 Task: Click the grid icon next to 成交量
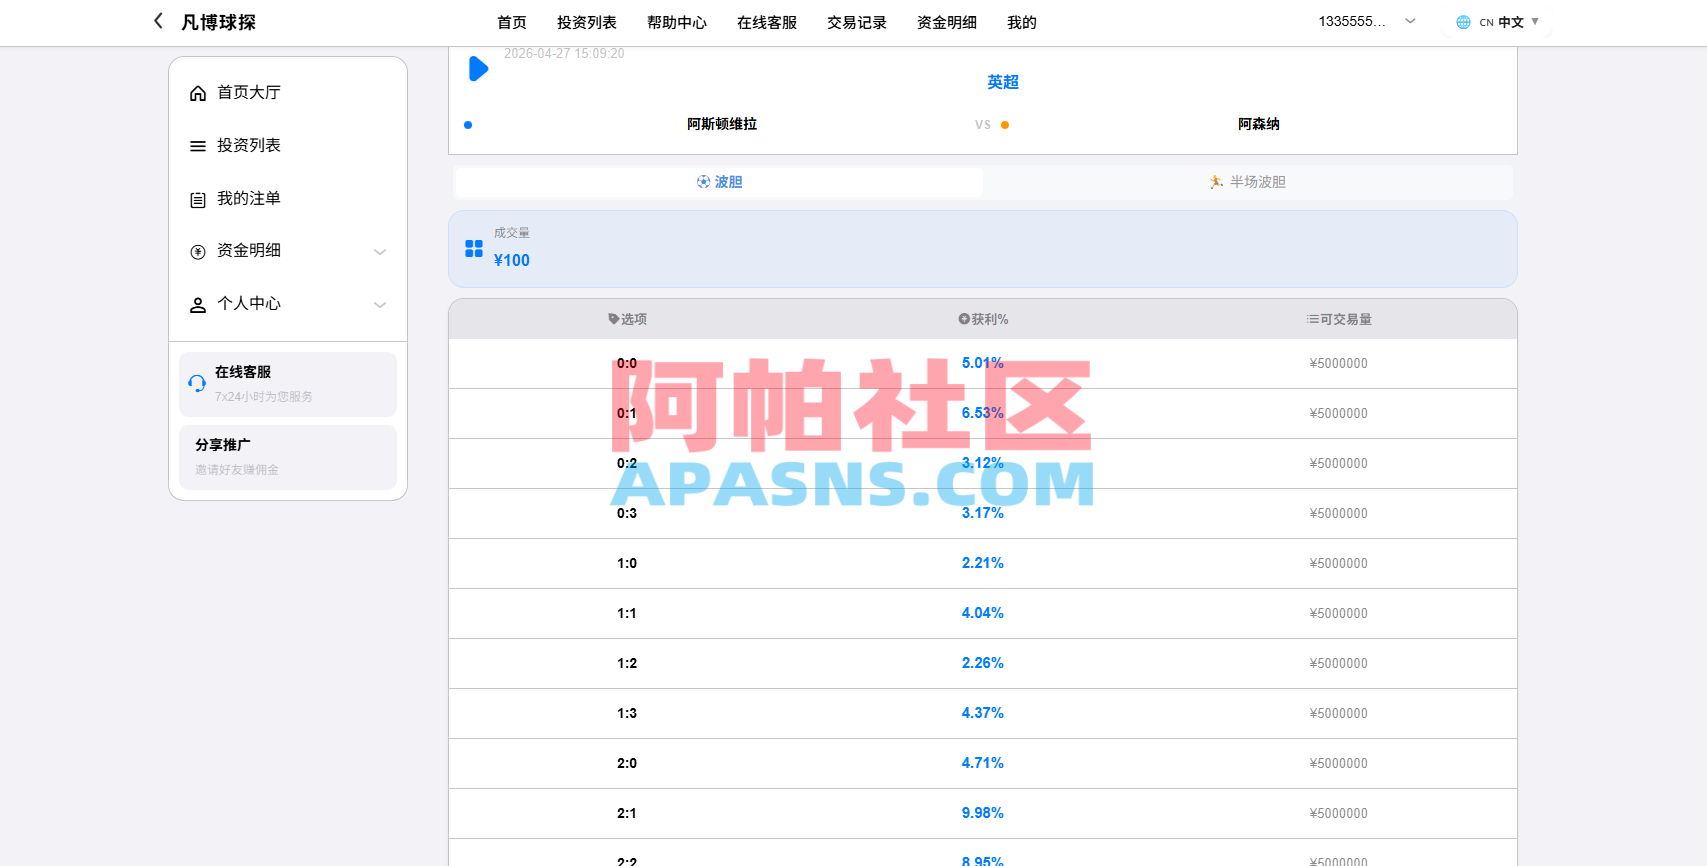click(474, 248)
